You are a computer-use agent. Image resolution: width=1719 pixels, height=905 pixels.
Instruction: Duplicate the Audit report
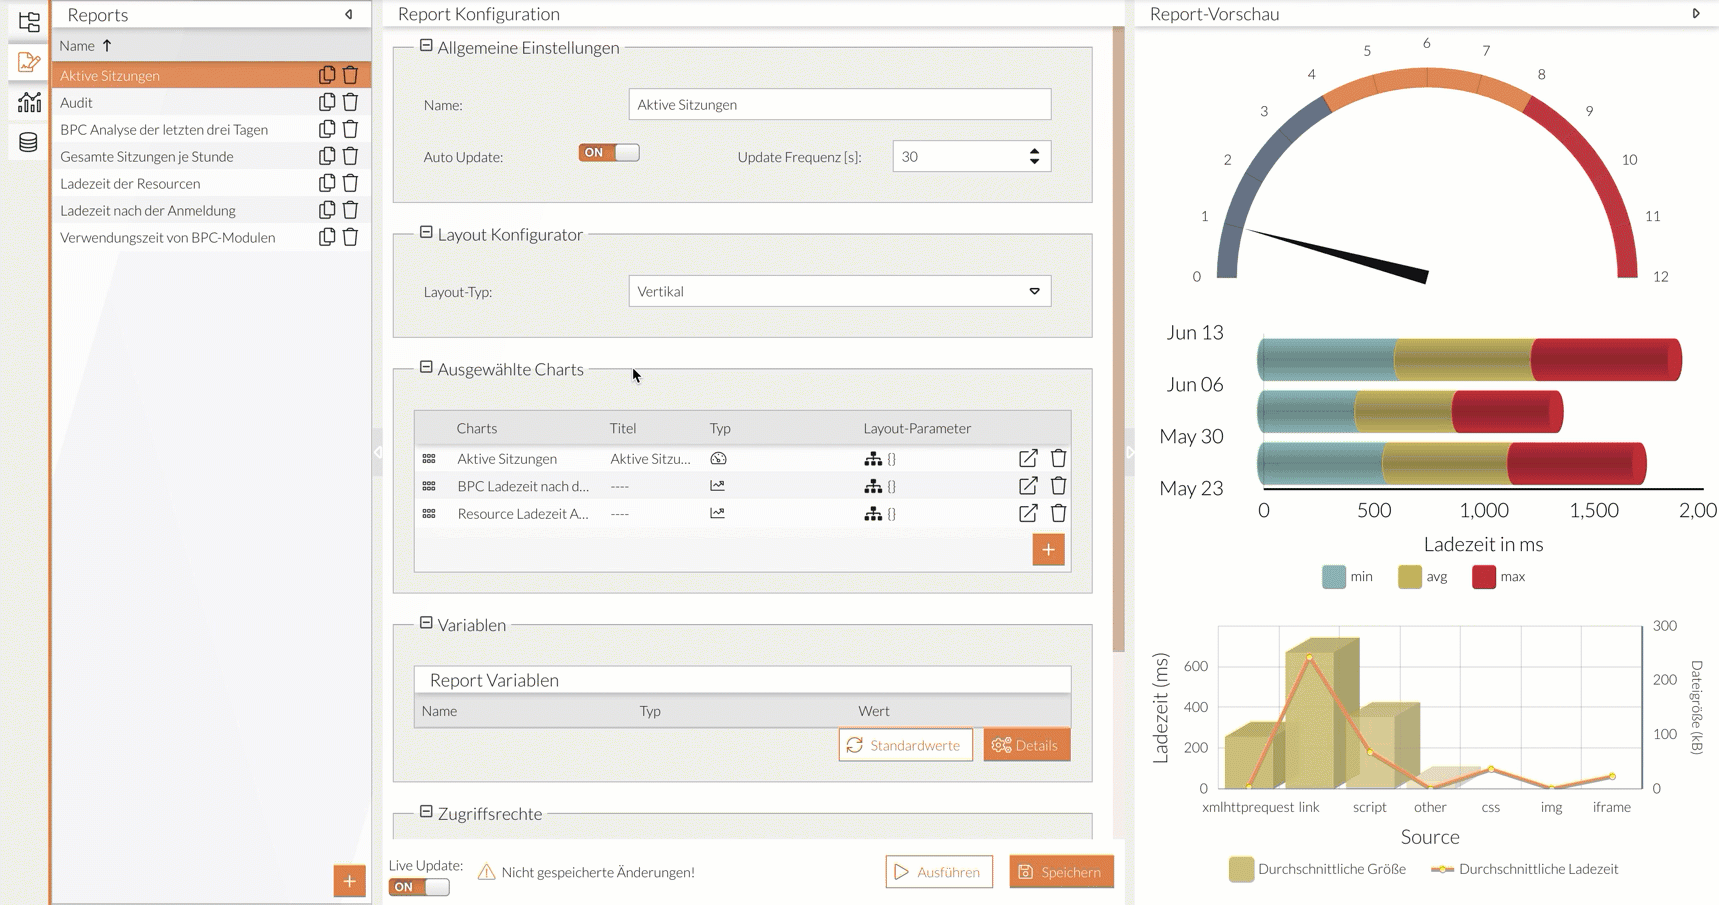point(326,102)
